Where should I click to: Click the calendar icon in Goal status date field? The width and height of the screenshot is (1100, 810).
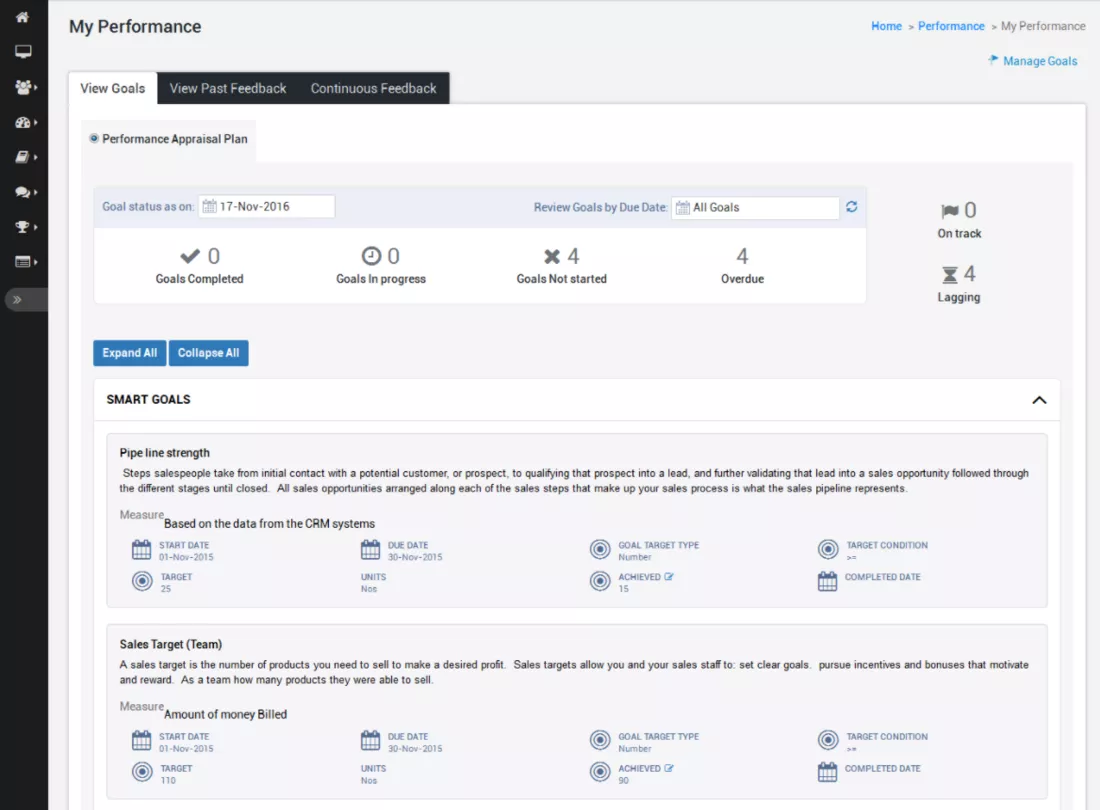click(x=209, y=206)
